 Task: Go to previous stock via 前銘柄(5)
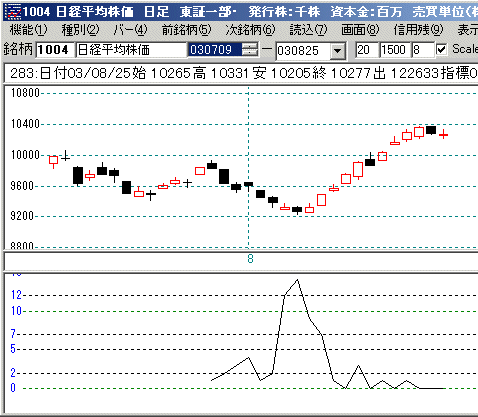tap(187, 30)
